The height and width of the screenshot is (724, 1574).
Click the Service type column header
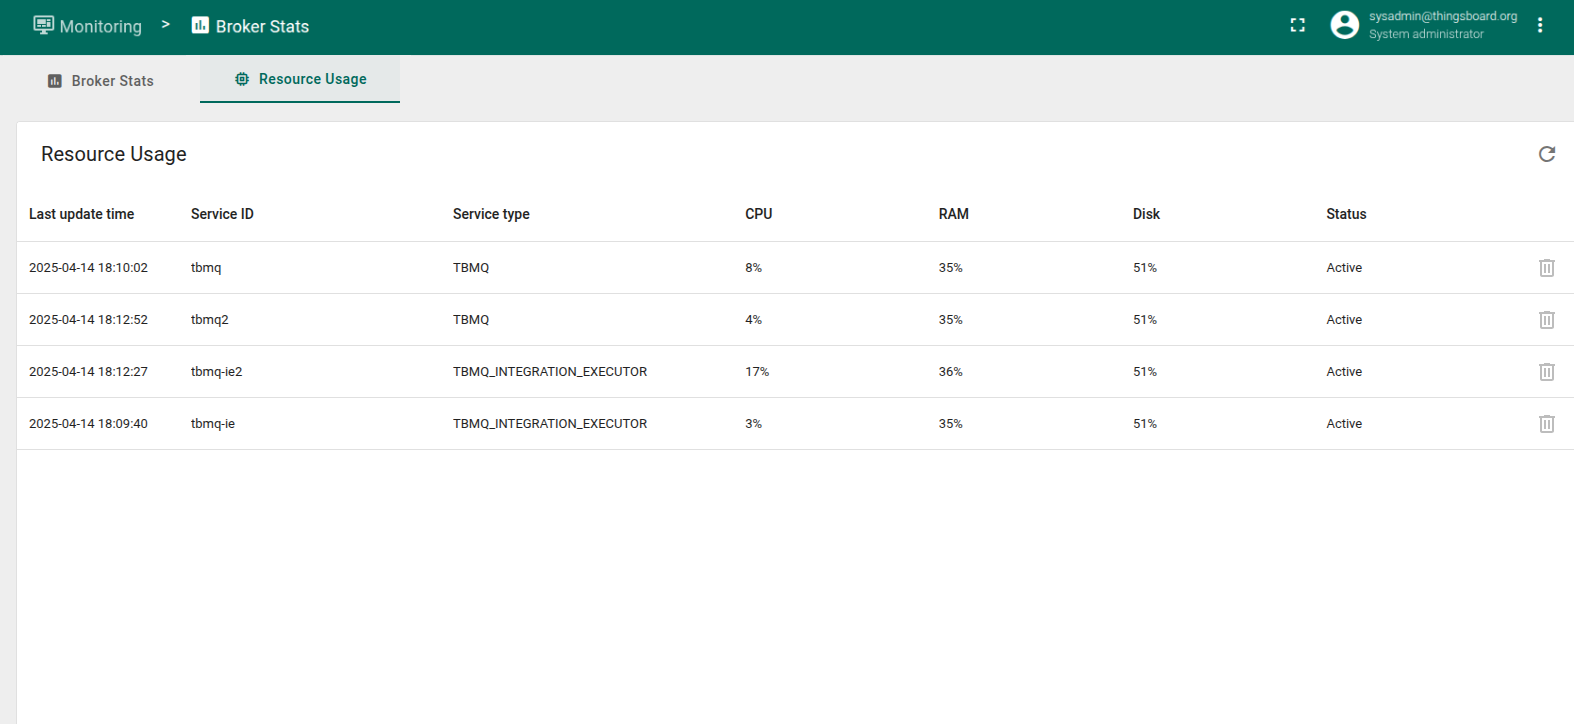click(491, 214)
